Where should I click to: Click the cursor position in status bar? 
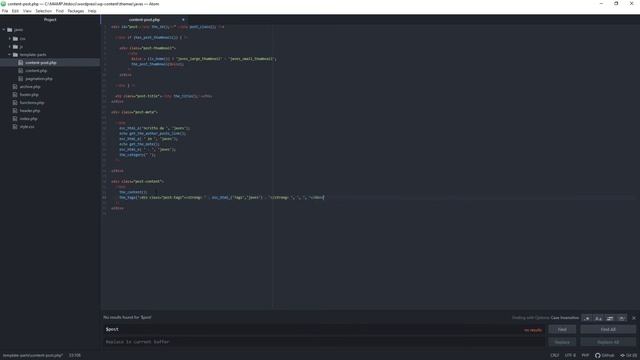tap(75, 356)
